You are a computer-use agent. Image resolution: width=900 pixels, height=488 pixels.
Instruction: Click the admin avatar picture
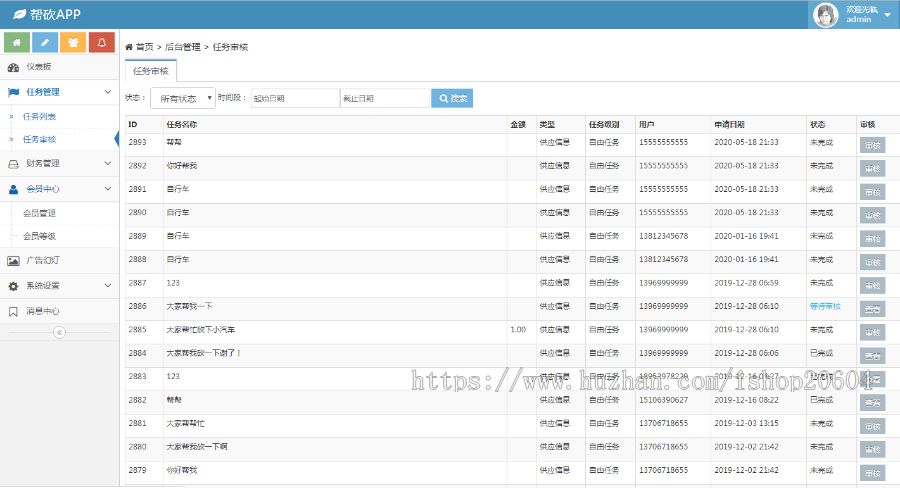[x=825, y=15]
